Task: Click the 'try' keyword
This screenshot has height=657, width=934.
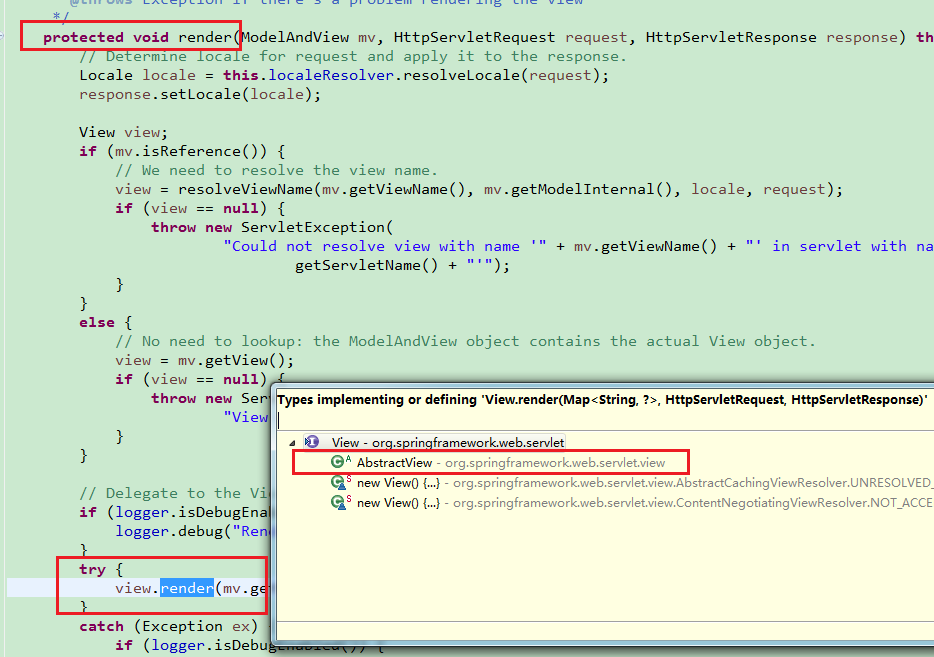Action: (x=92, y=569)
